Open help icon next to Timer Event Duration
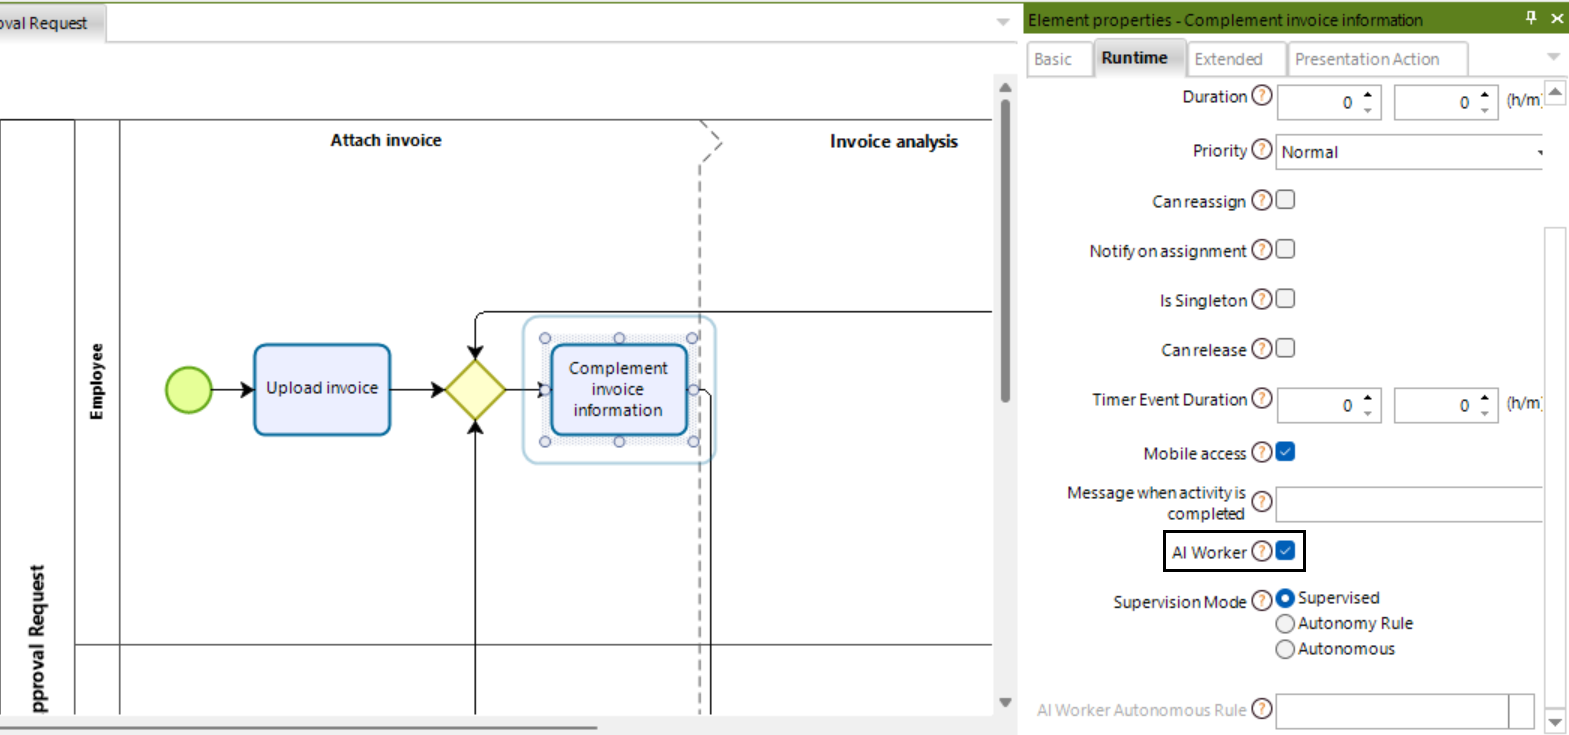The height and width of the screenshot is (735, 1569). pyautogui.click(x=1262, y=399)
